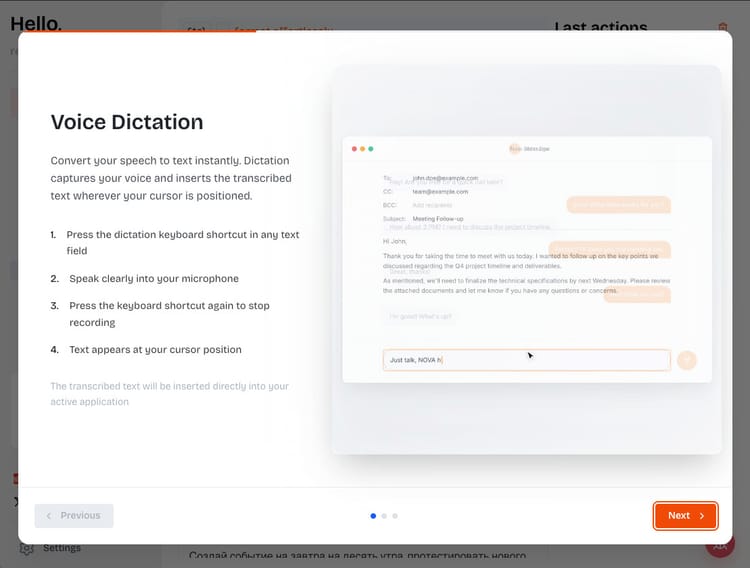Select the first pagination dot

pyautogui.click(x=373, y=516)
